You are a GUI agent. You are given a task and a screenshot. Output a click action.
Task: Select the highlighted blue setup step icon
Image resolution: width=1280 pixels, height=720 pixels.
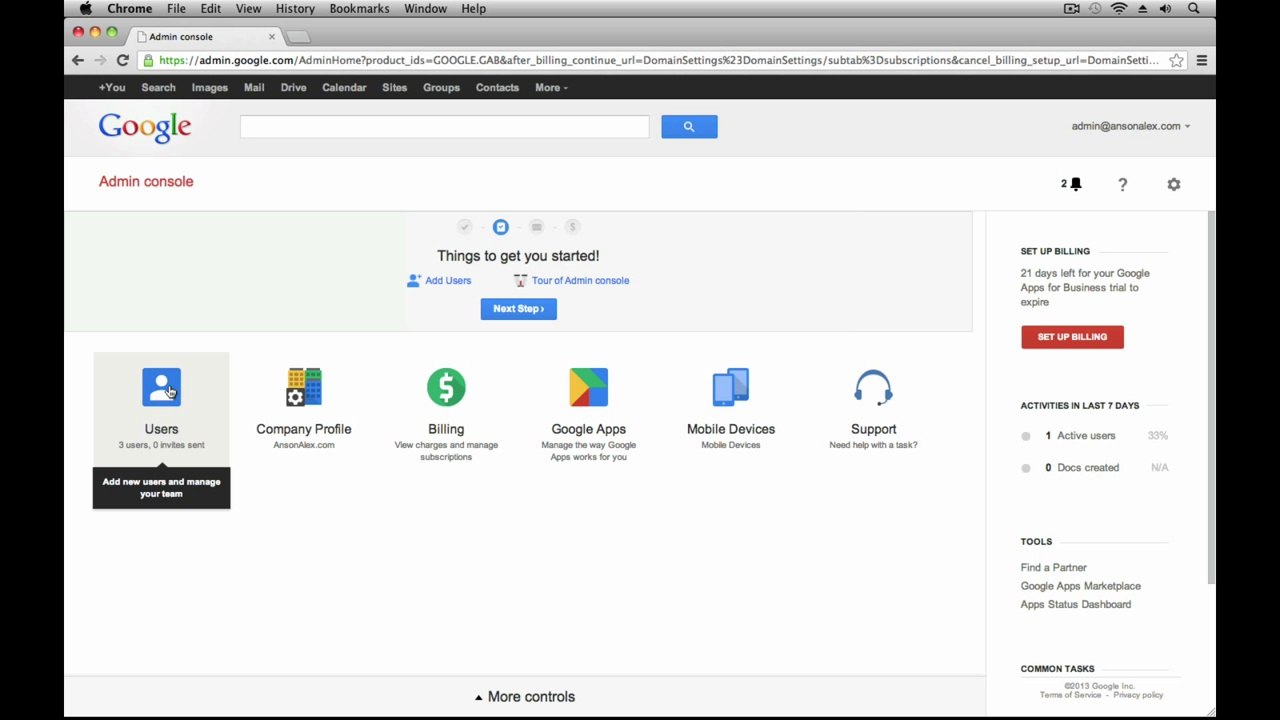(x=501, y=227)
